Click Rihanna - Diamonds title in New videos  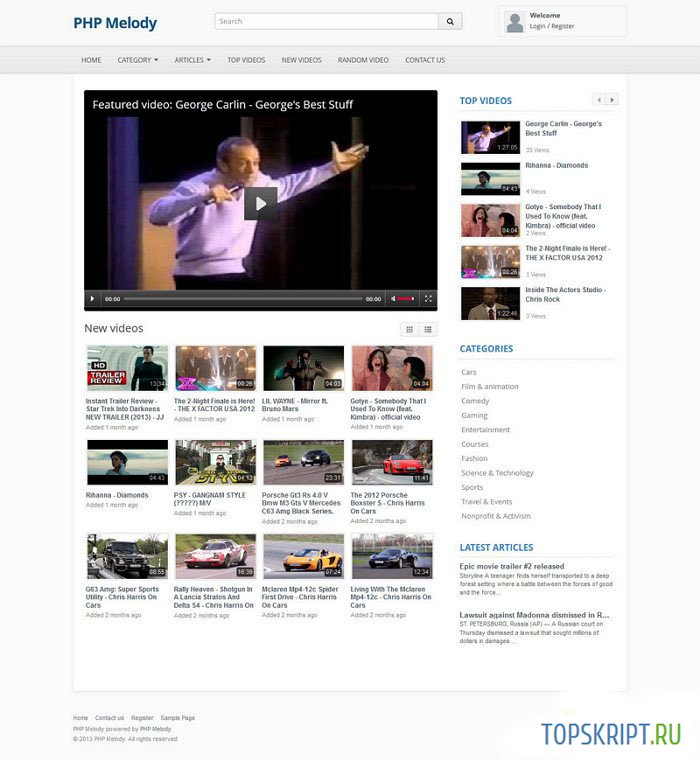pyautogui.click(x=117, y=495)
